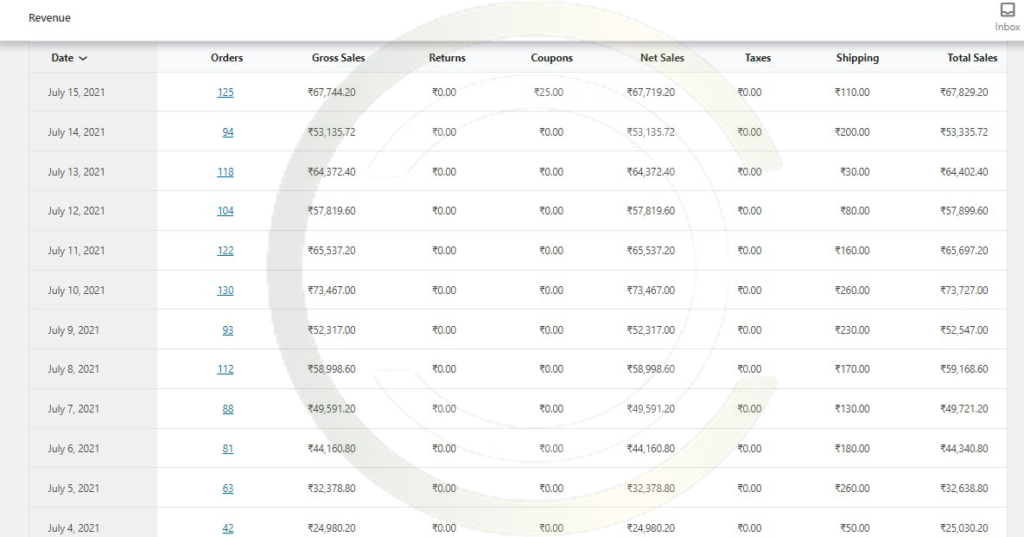1024x537 pixels.
Task: Select the ₹49,721.20 total sales value
Action: coord(964,409)
